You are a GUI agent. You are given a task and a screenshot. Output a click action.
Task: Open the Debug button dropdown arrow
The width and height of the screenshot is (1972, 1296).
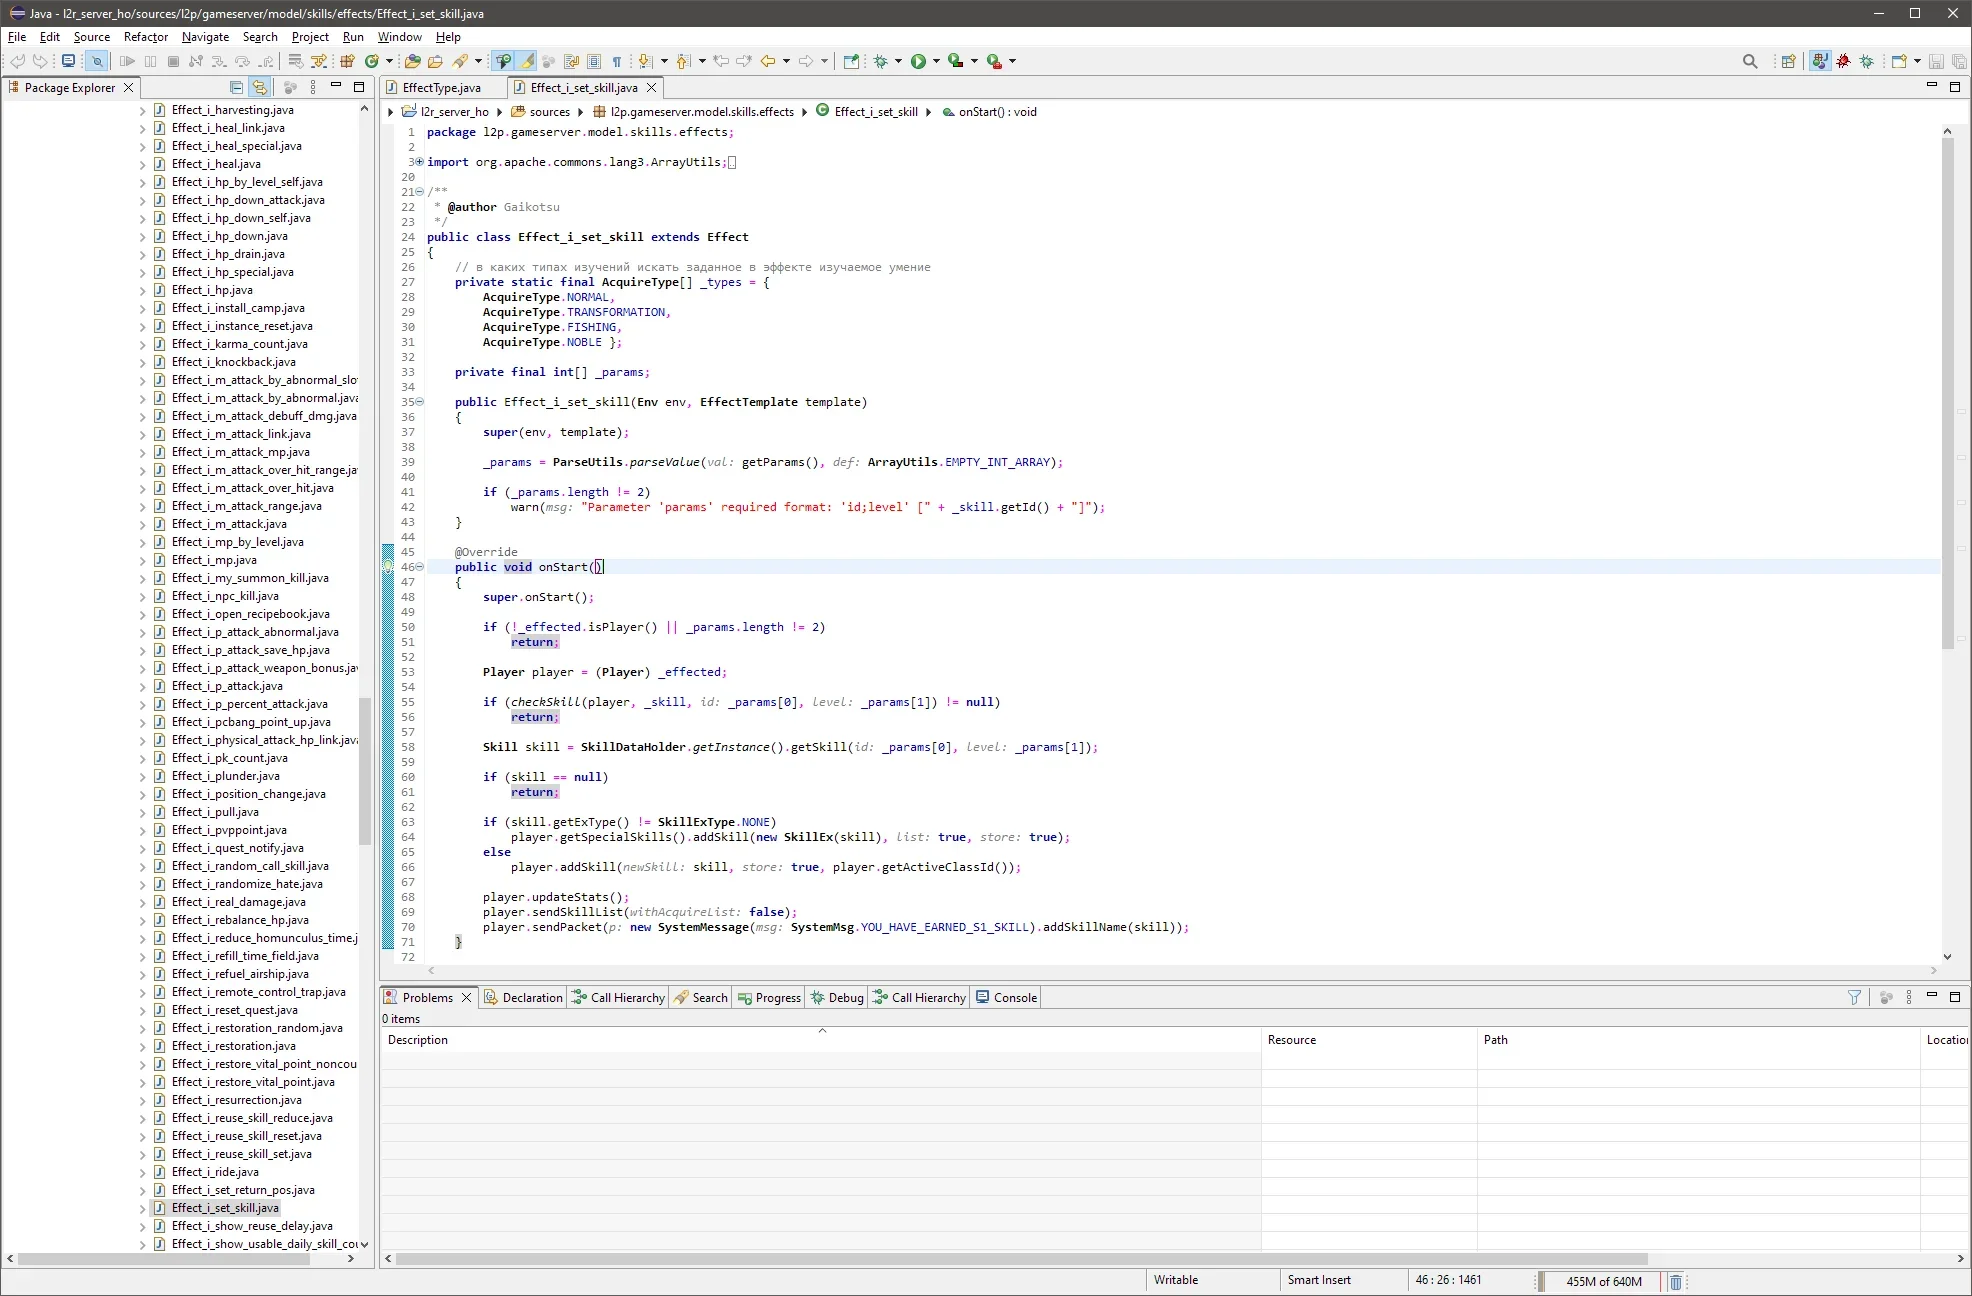click(x=898, y=61)
